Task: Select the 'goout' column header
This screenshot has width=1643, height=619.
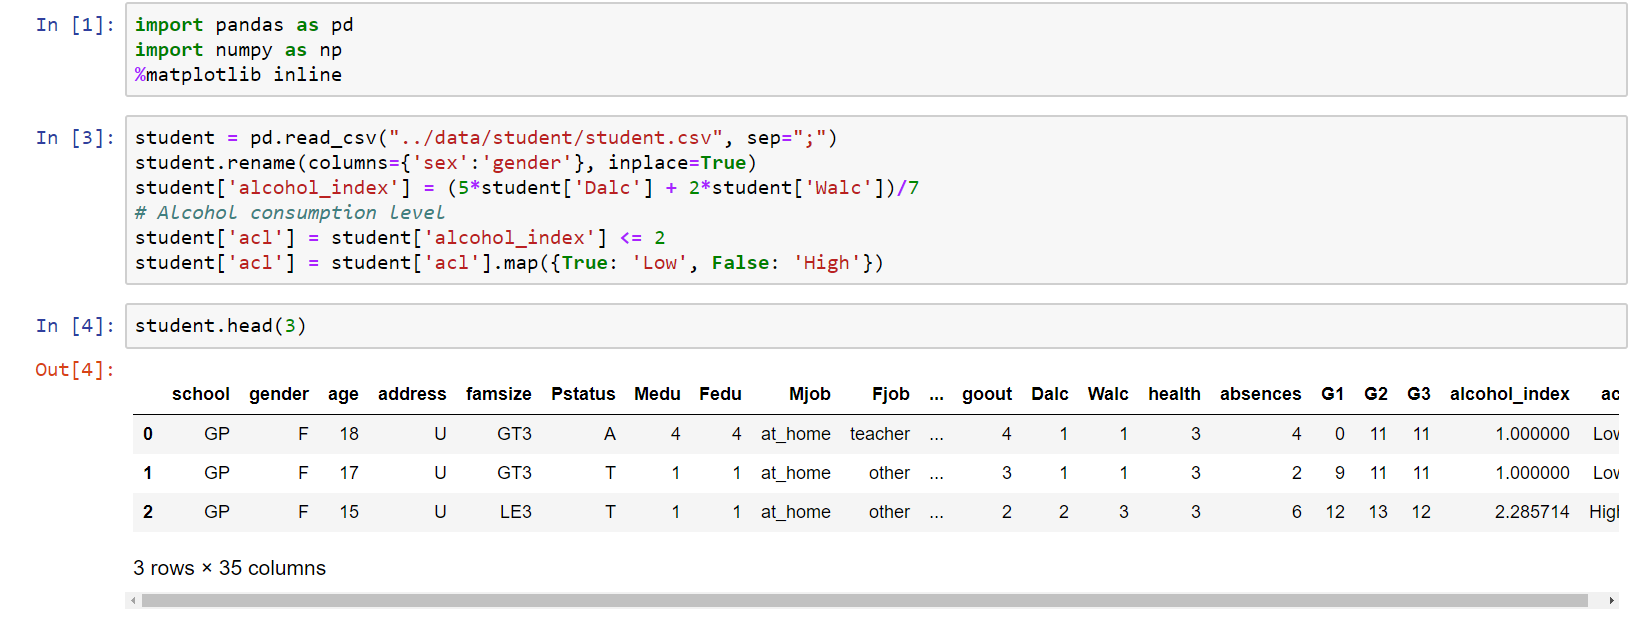Action: 987,394
